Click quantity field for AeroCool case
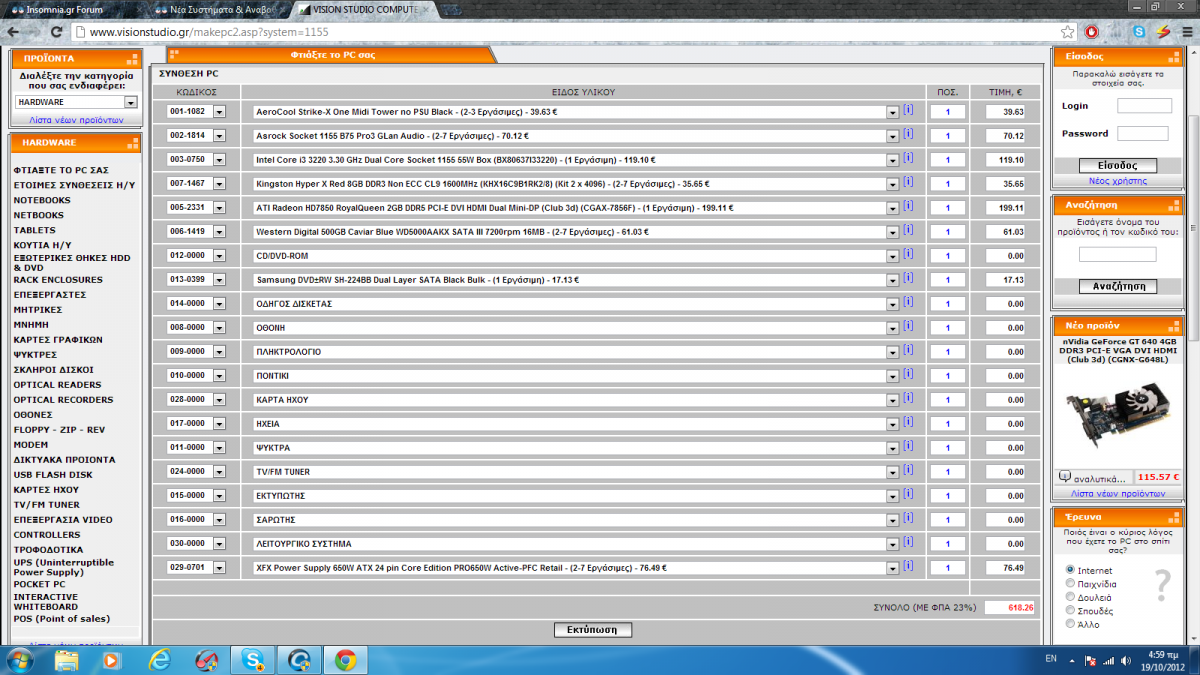 (947, 112)
